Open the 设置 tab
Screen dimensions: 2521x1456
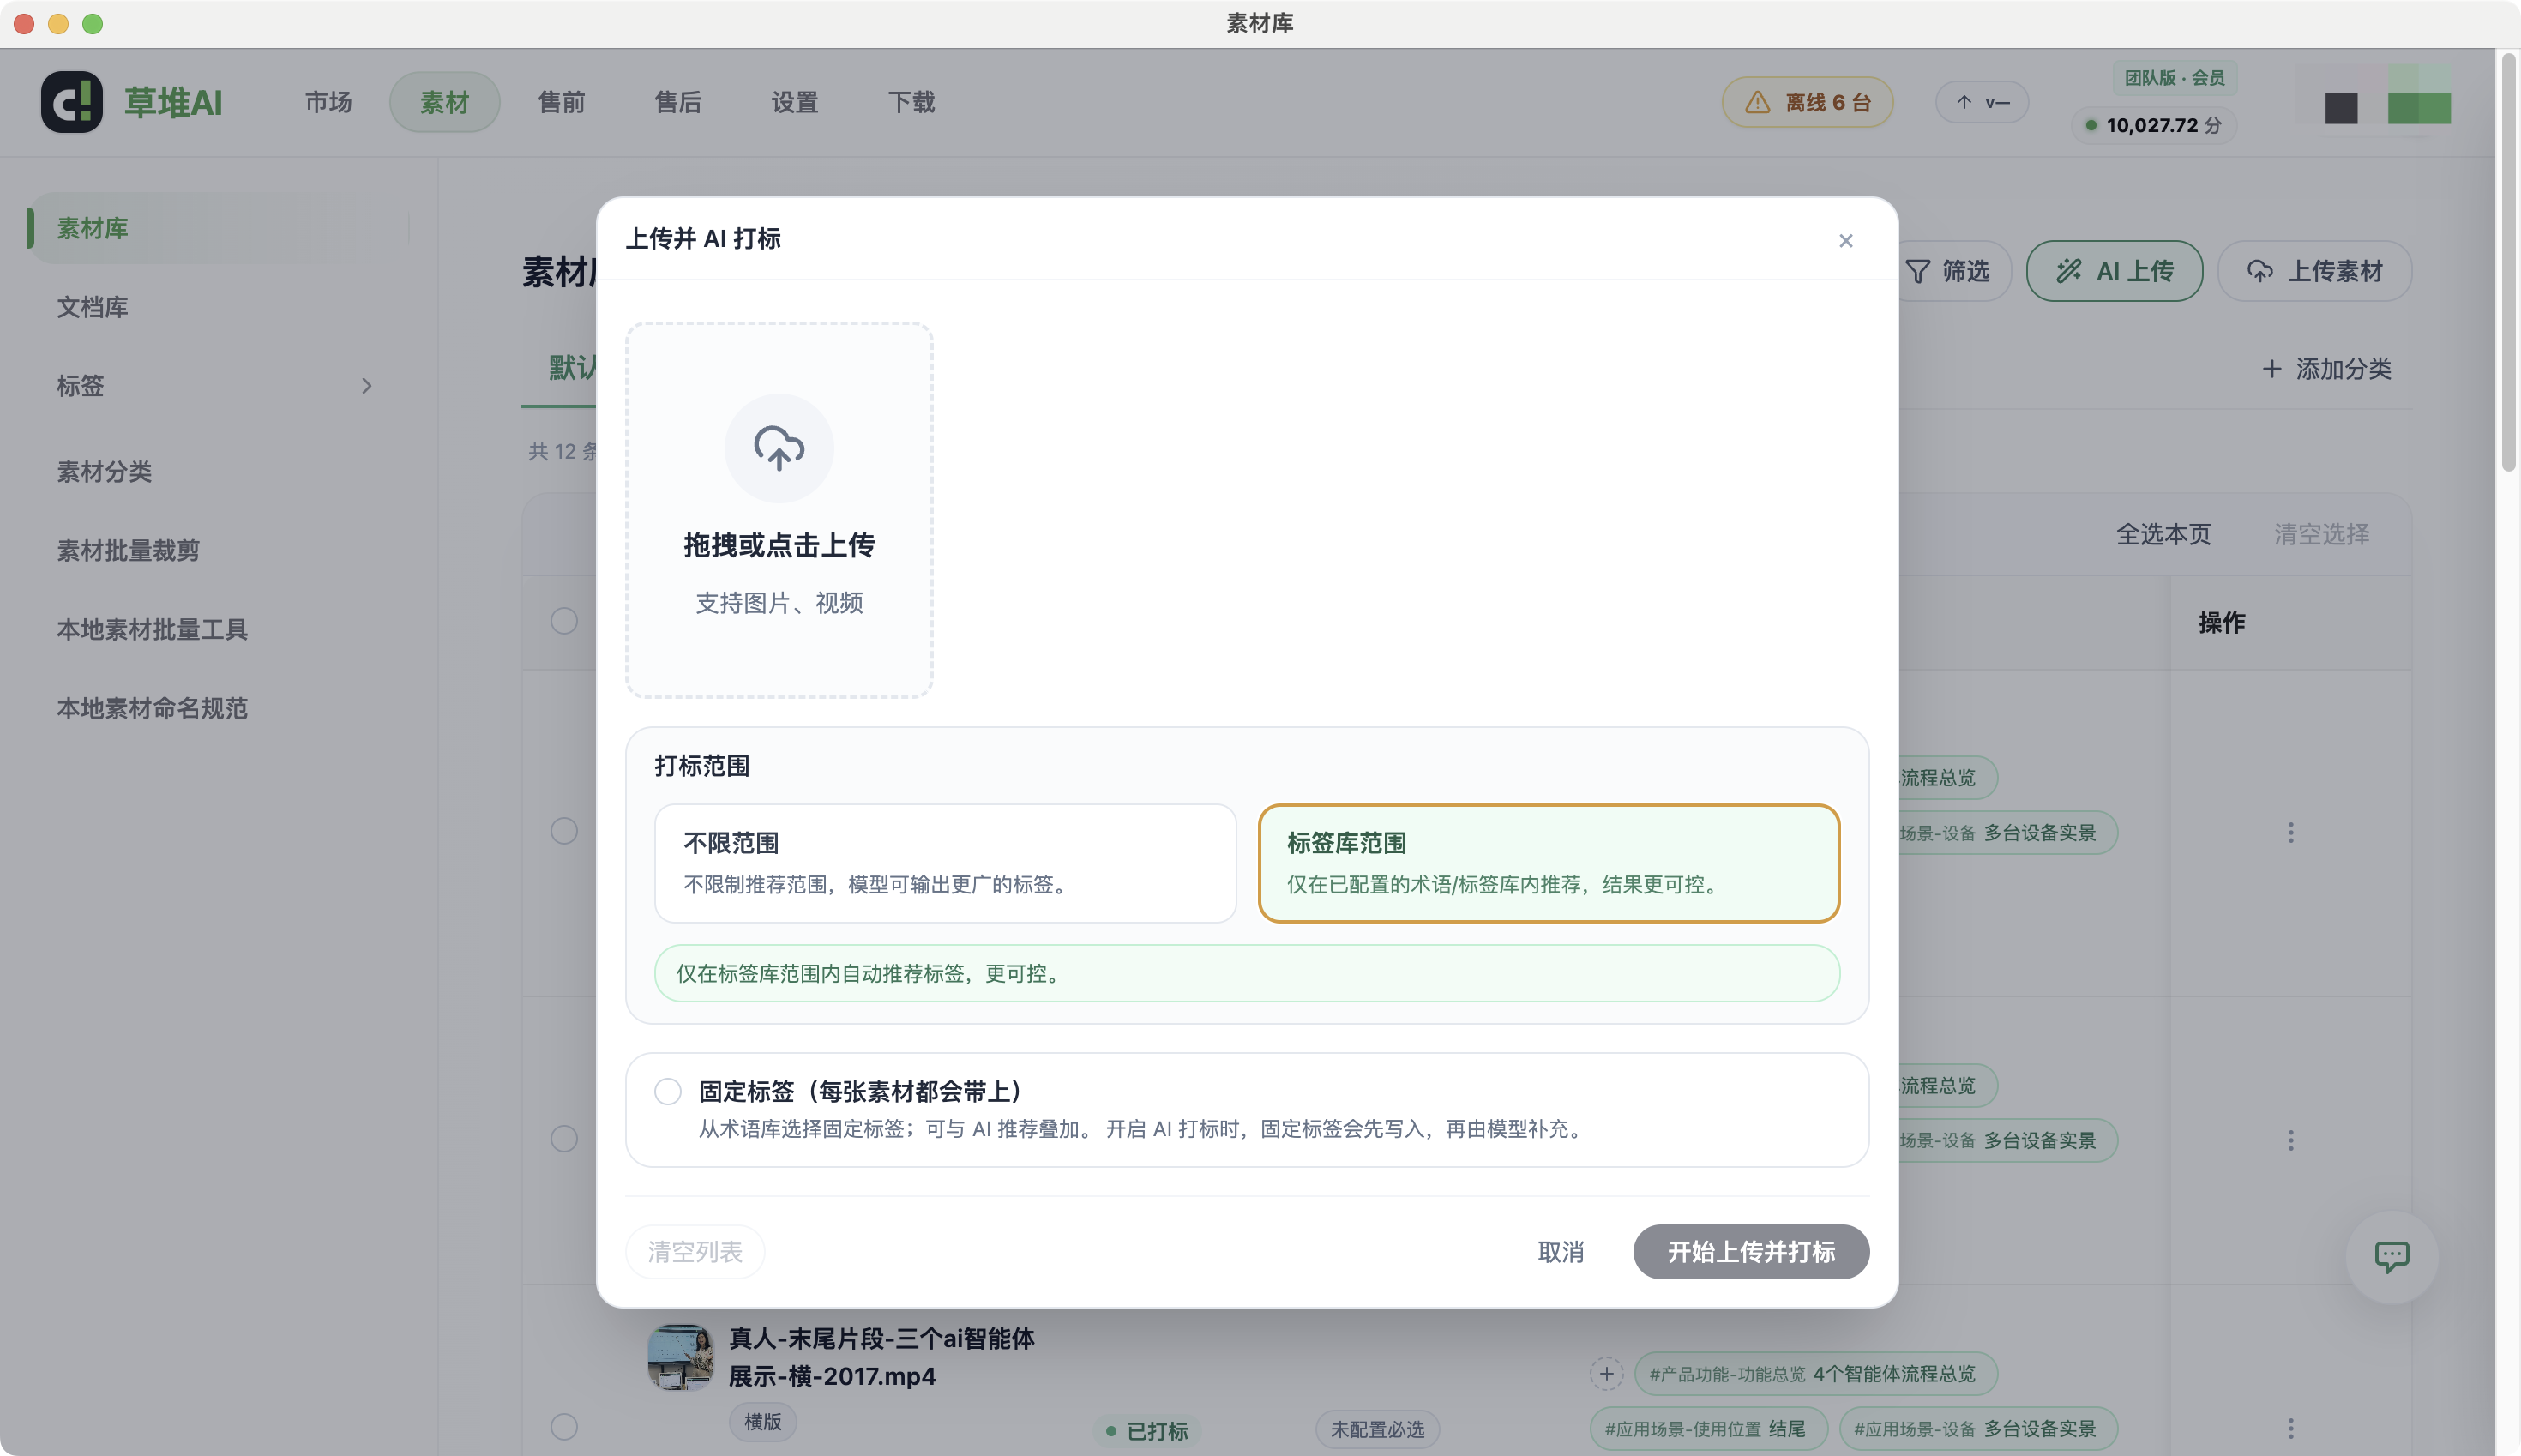coord(794,102)
